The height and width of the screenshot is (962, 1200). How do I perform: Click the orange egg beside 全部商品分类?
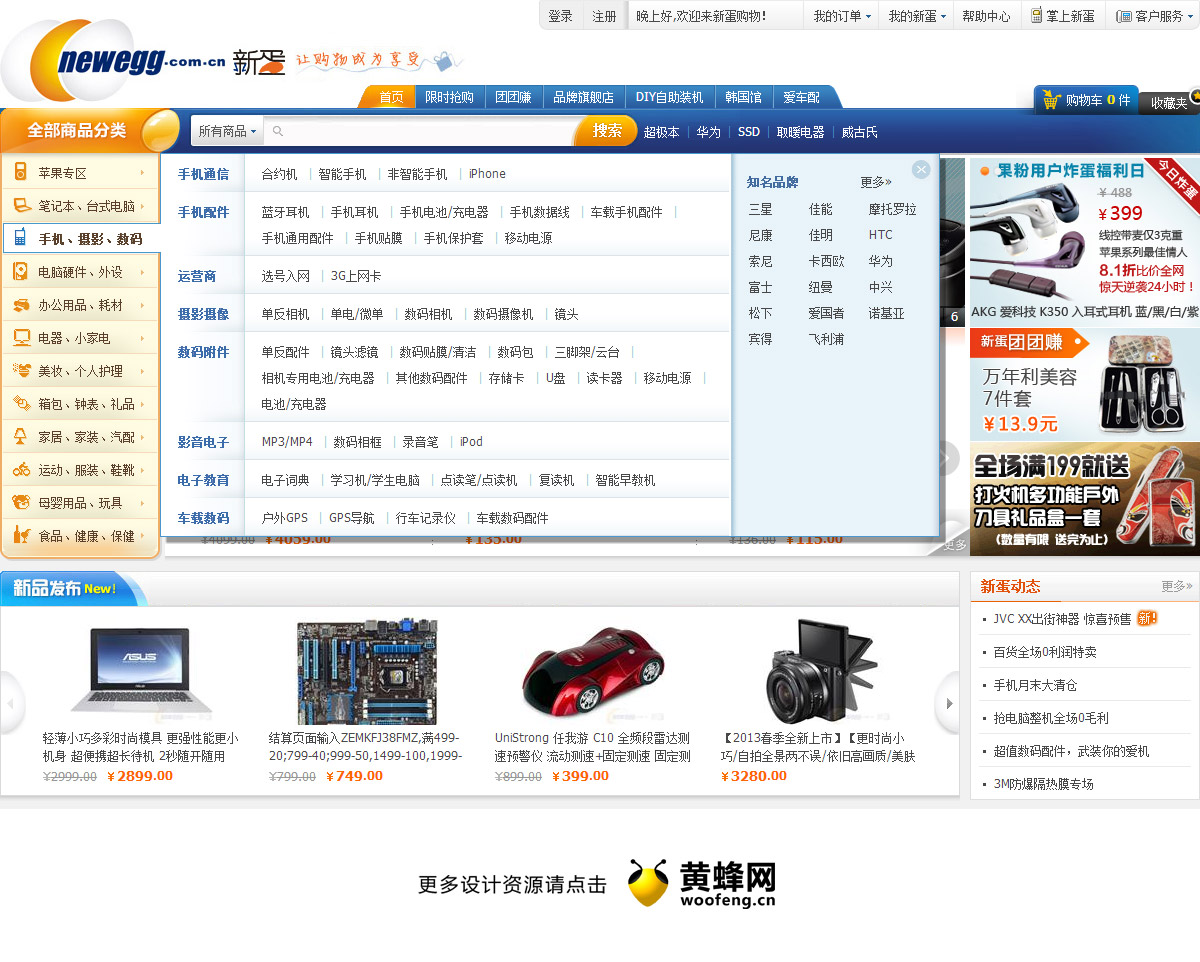click(159, 130)
